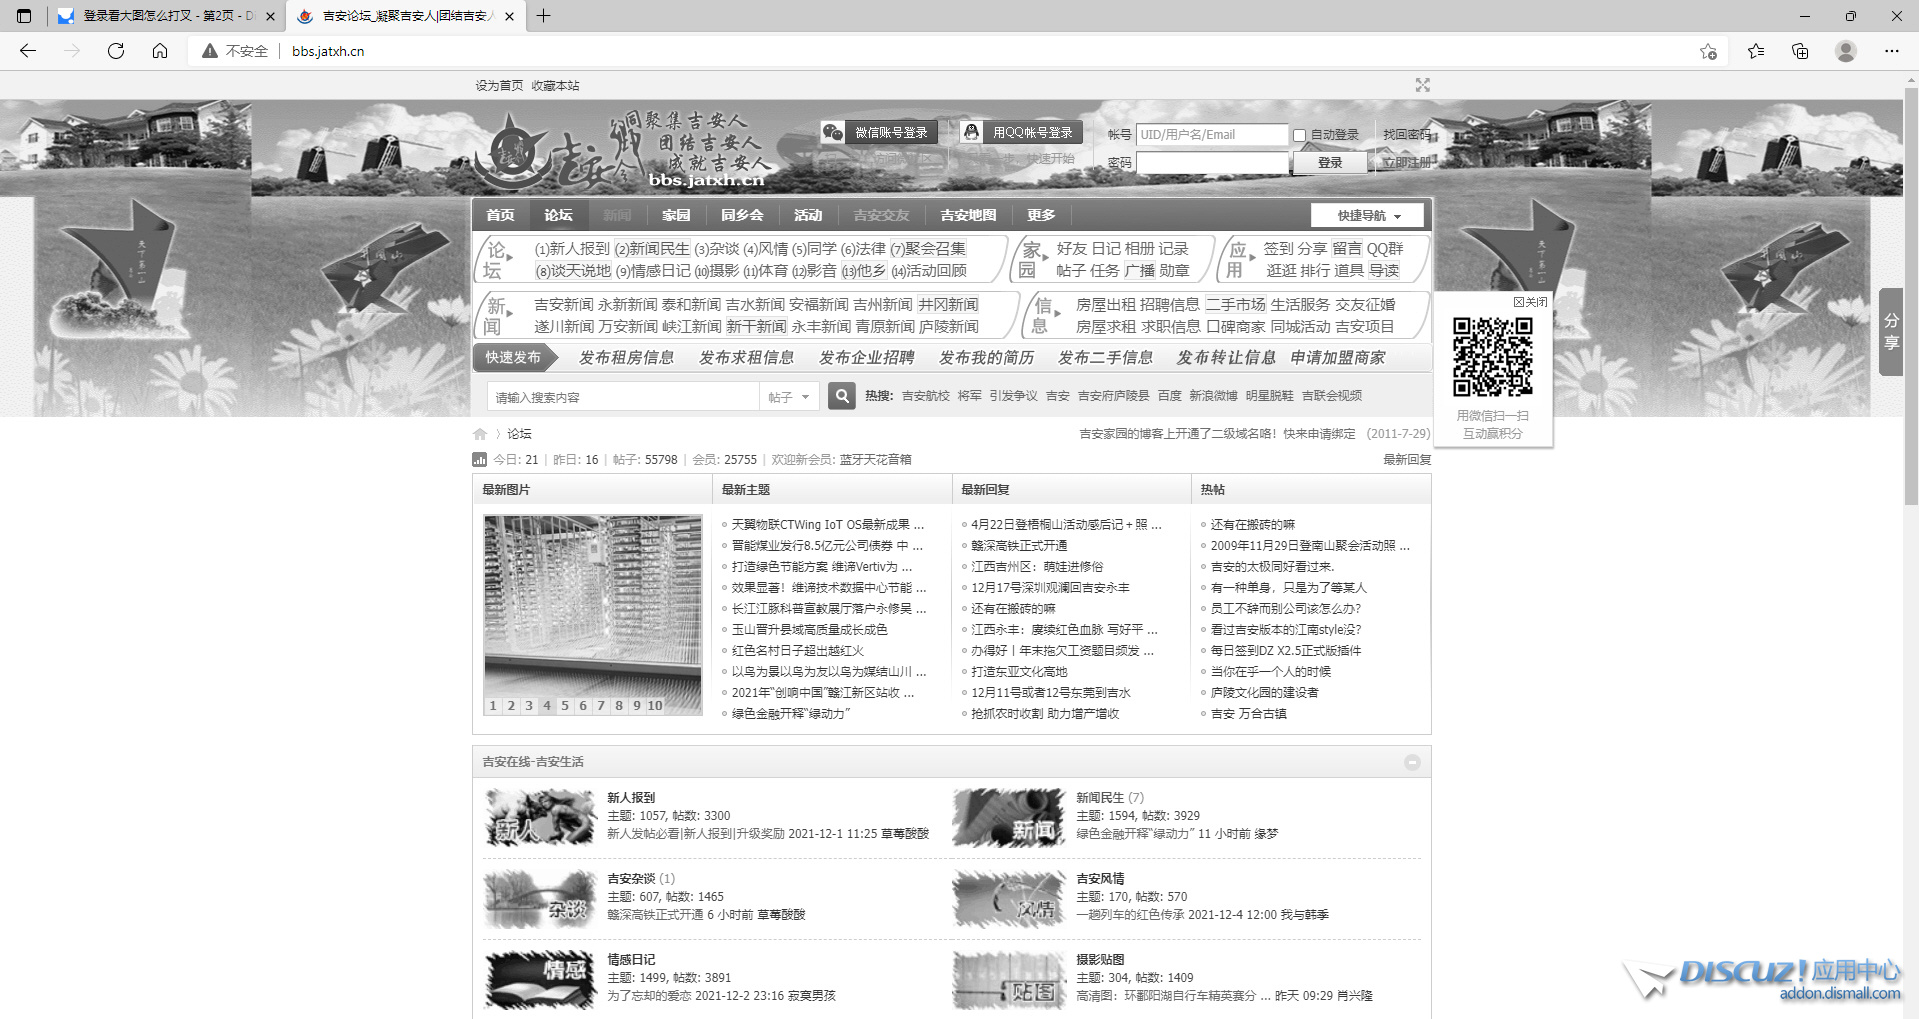Viewport: 1919px width, 1019px height.
Task: Reload the current page
Action: 116,51
